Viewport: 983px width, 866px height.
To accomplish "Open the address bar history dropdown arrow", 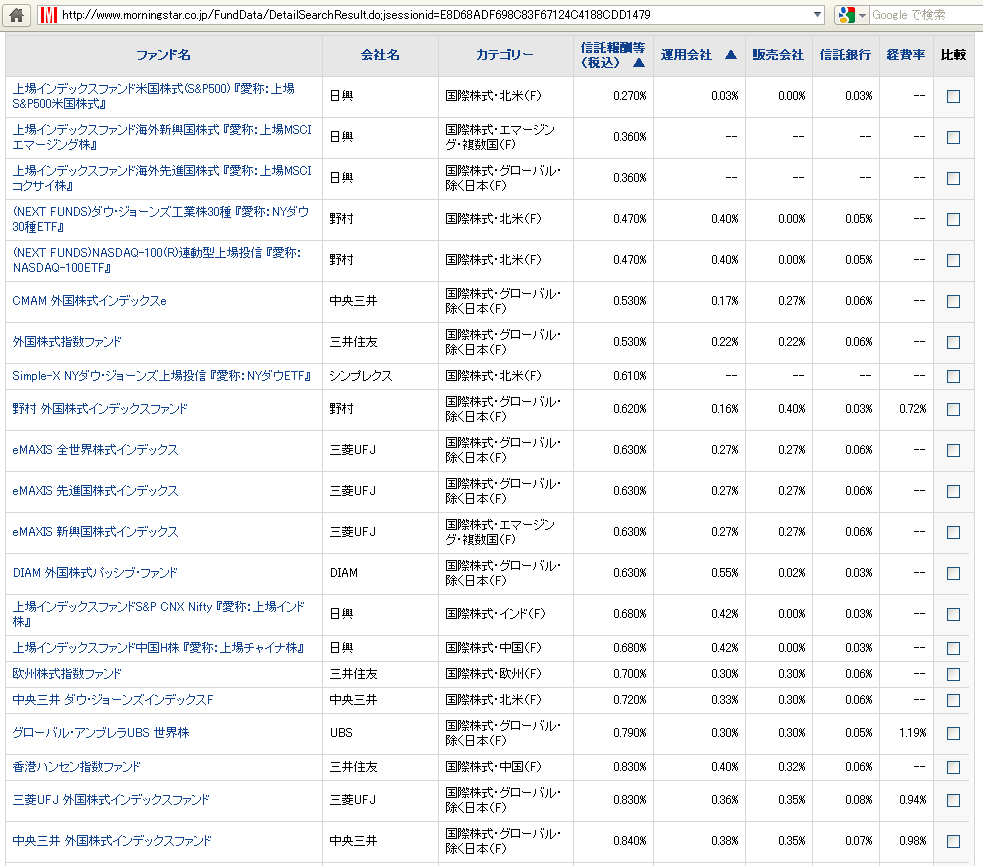I will coord(817,15).
